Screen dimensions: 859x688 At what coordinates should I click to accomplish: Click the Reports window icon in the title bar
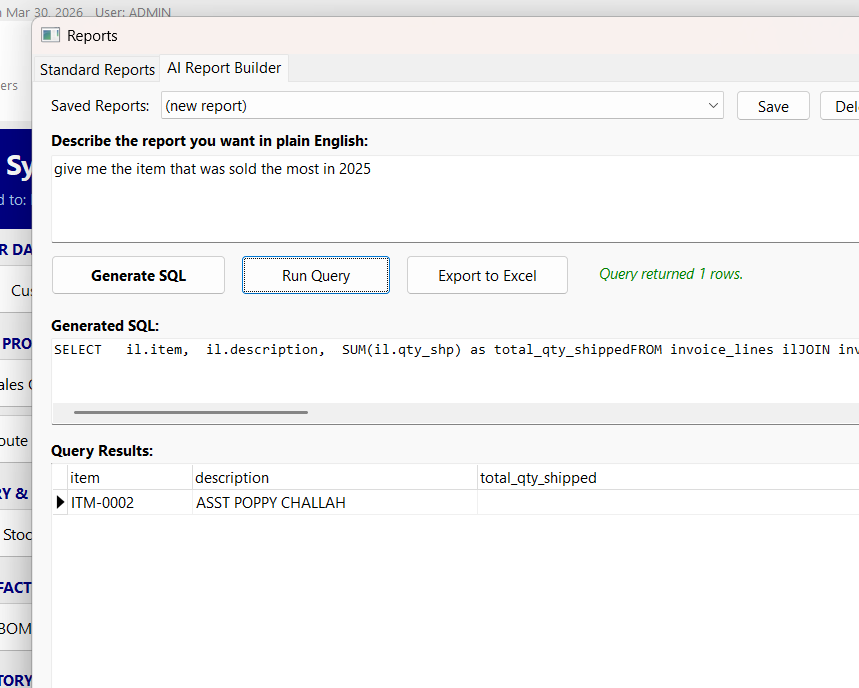(x=49, y=34)
